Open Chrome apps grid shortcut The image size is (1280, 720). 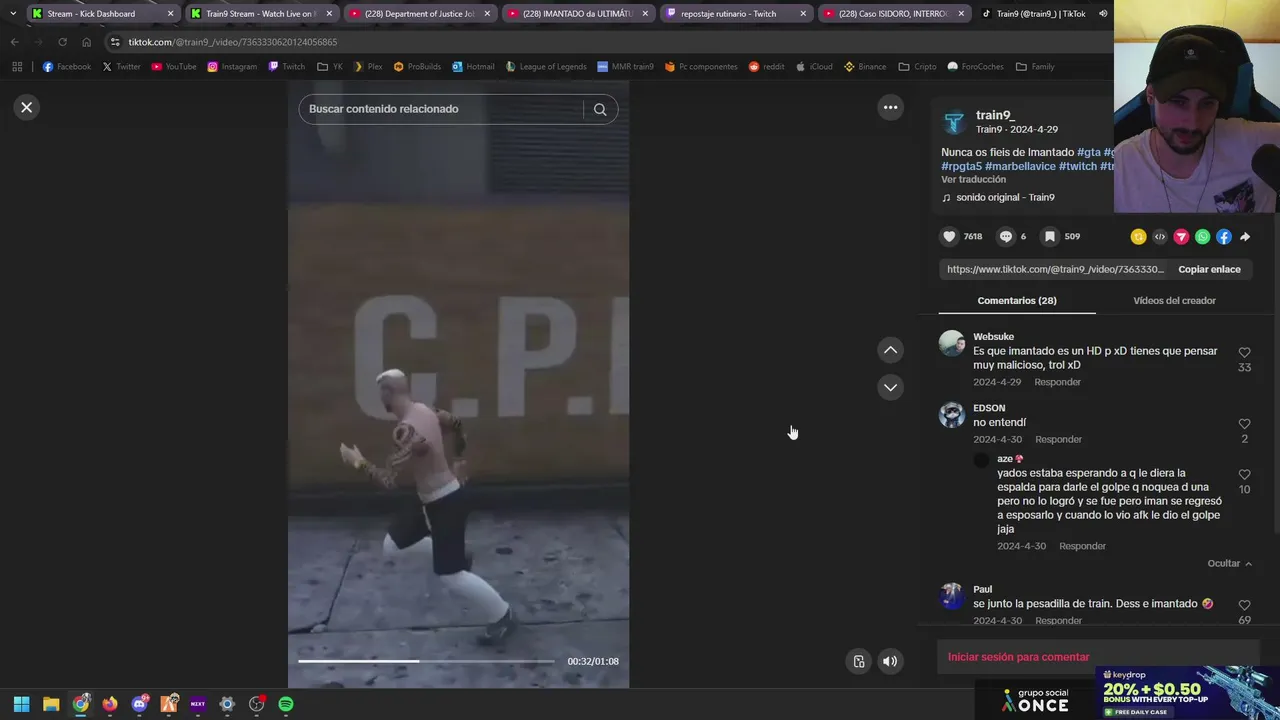(x=17, y=67)
